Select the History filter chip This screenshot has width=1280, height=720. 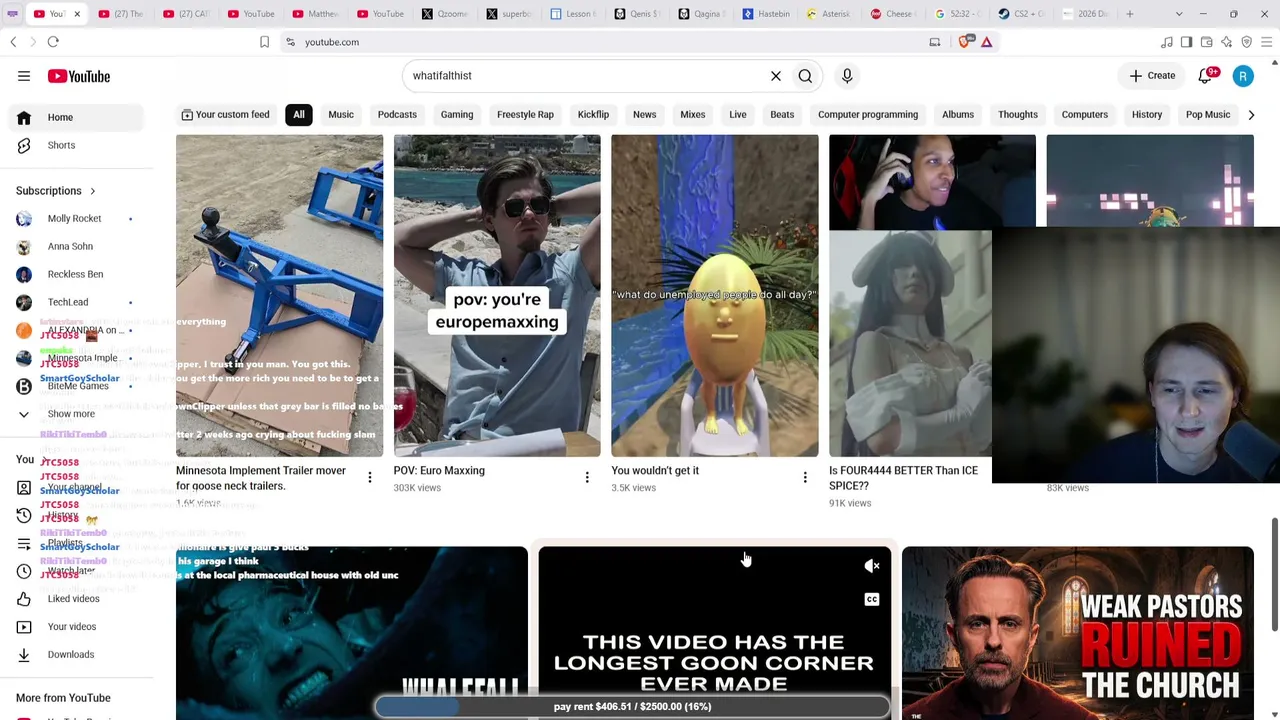(1147, 115)
